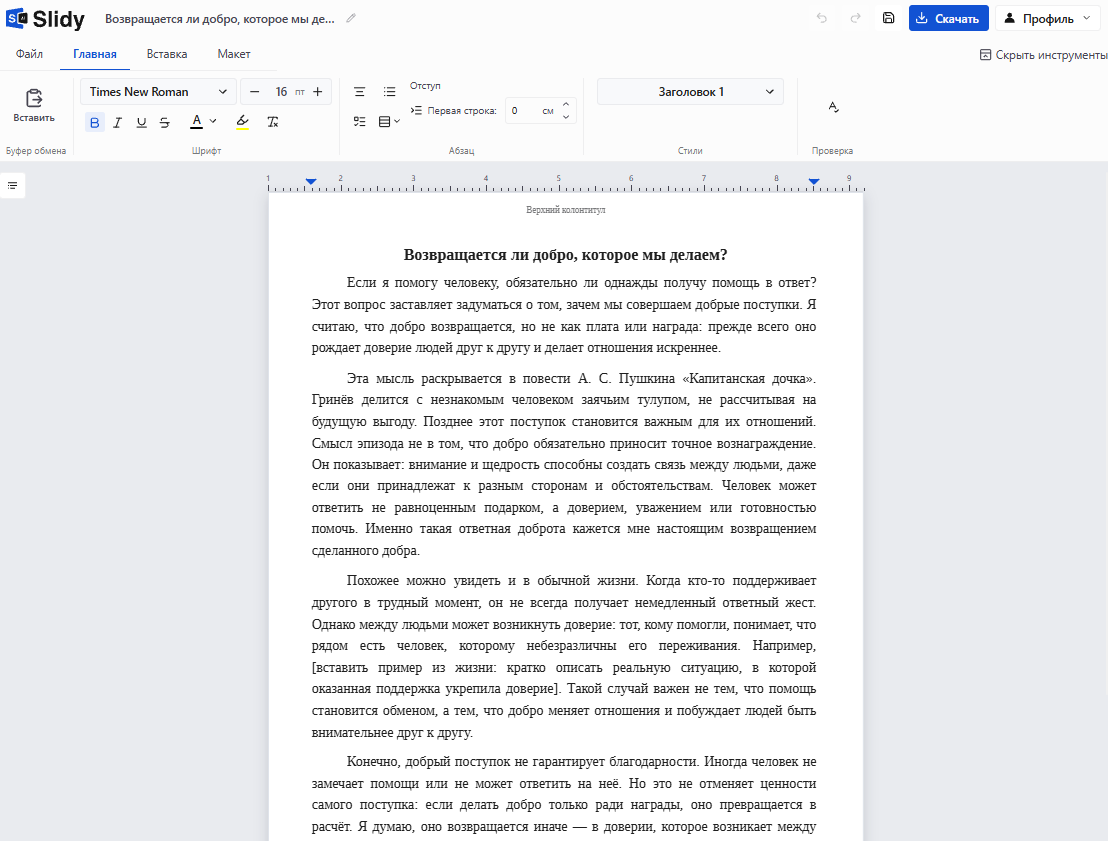This screenshot has height=841, width=1108.
Task: Toggle italic formatting
Action: (x=118, y=122)
